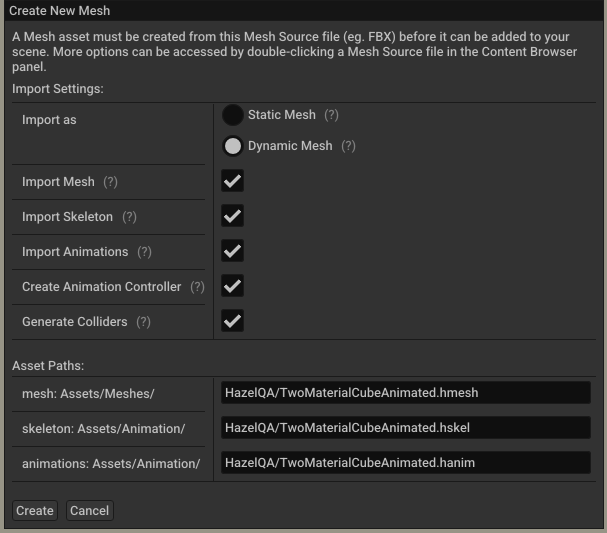607x533 pixels.
Task: Click the (?) hint next to Import Mesh
Action: [x=110, y=182]
